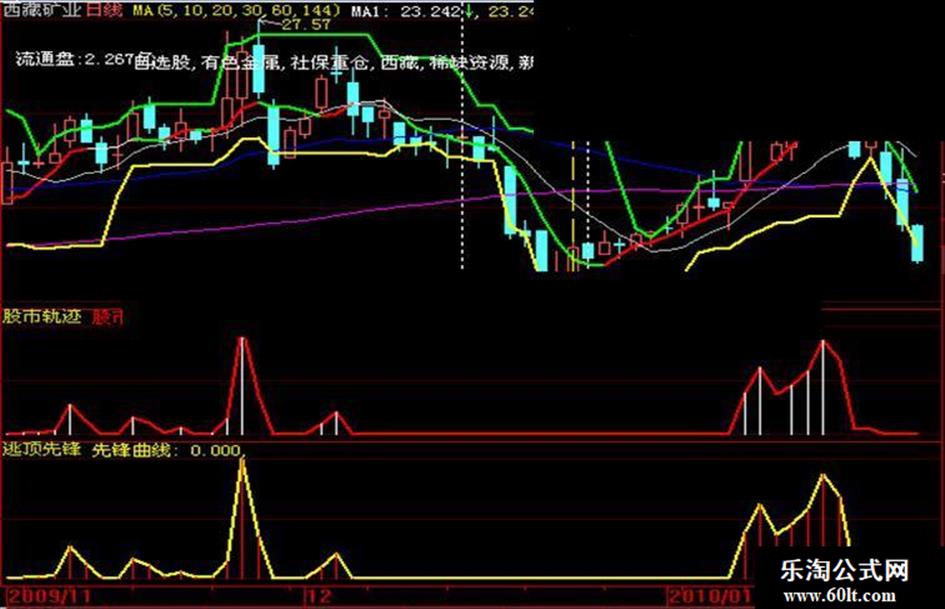This screenshot has height=609, width=945.
Task: Click the 2009/11 date marker
Action: coord(49,596)
